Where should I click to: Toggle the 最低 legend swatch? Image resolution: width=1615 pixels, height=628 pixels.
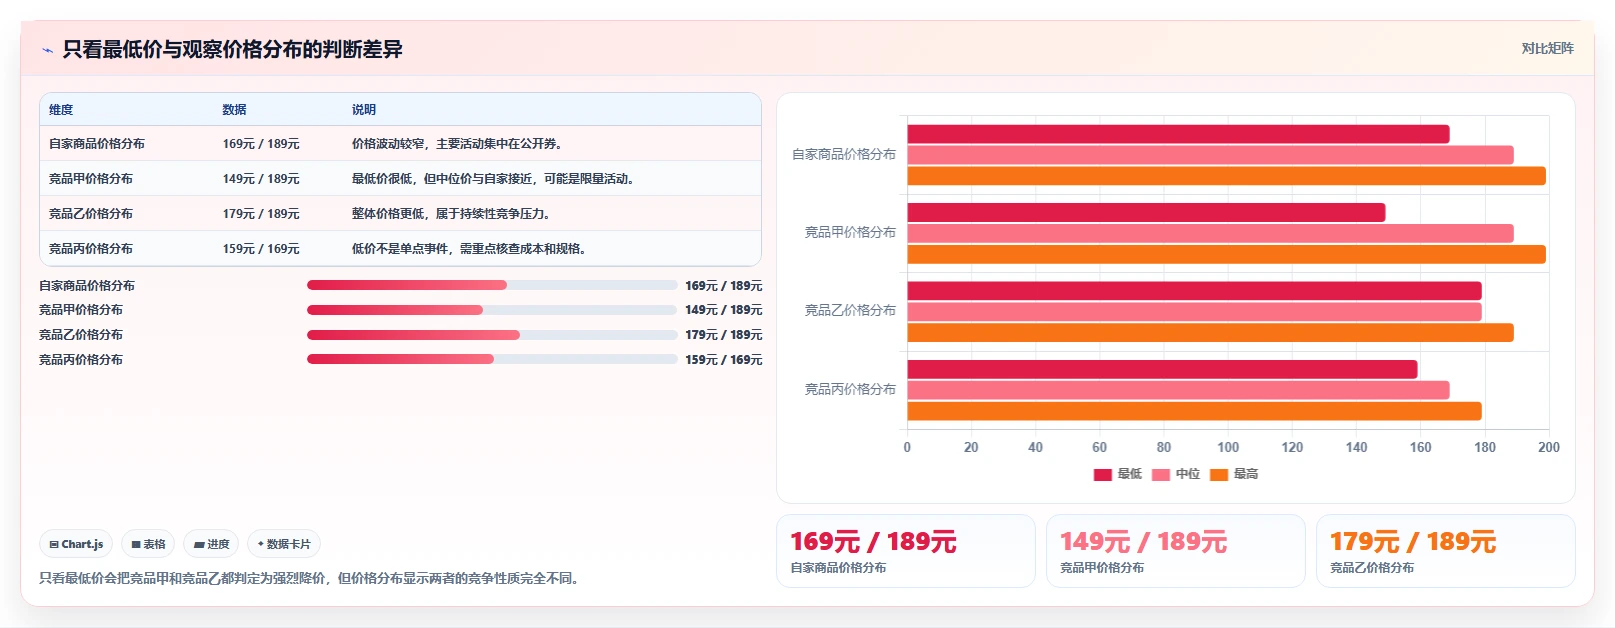(1103, 475)
